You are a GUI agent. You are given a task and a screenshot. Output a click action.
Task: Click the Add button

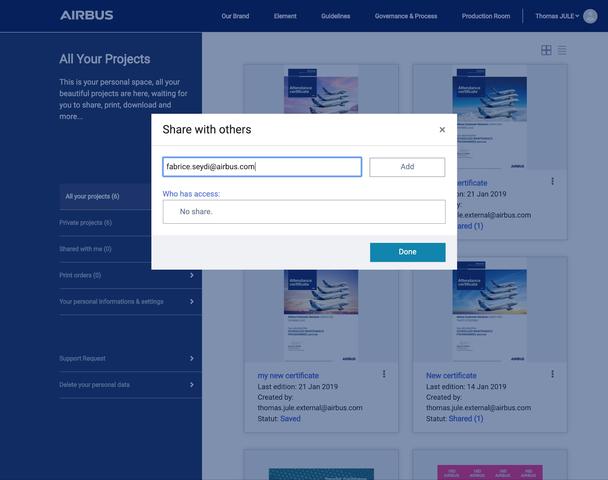(407, 167)
